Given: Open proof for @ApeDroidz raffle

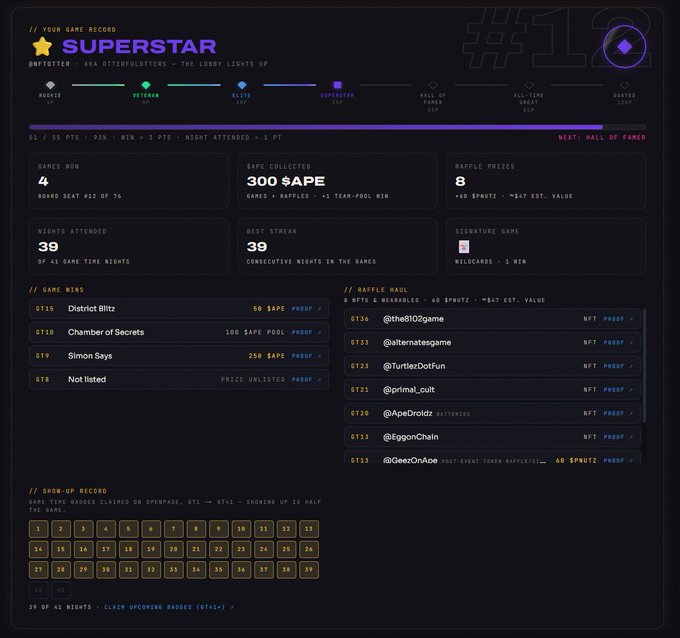Looking at the screenshot, I should [618, 413].
